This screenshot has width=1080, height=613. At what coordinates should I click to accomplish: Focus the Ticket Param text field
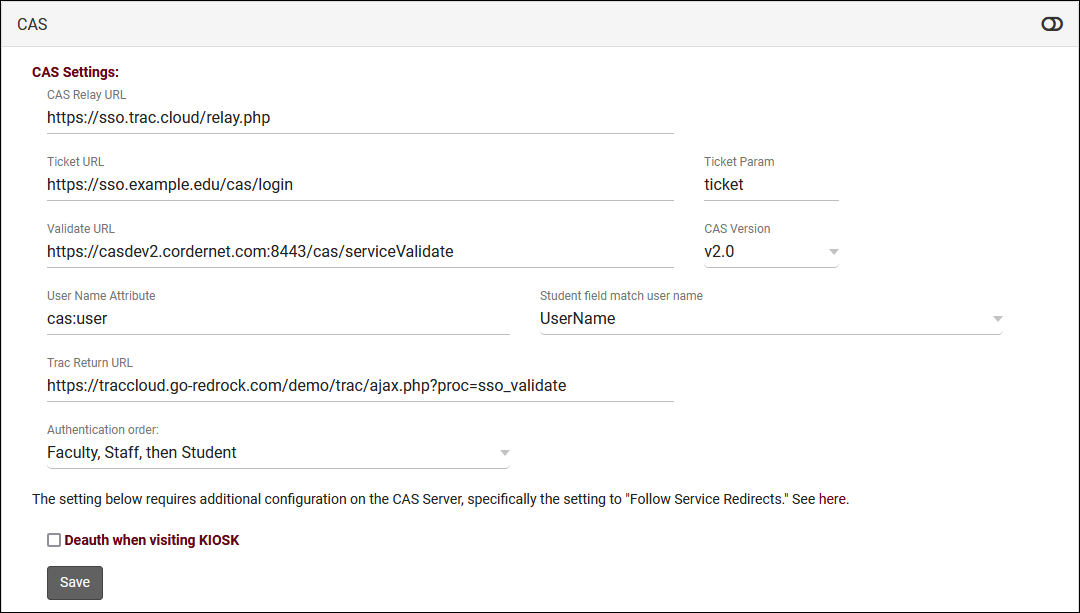[x=770, y=185]
